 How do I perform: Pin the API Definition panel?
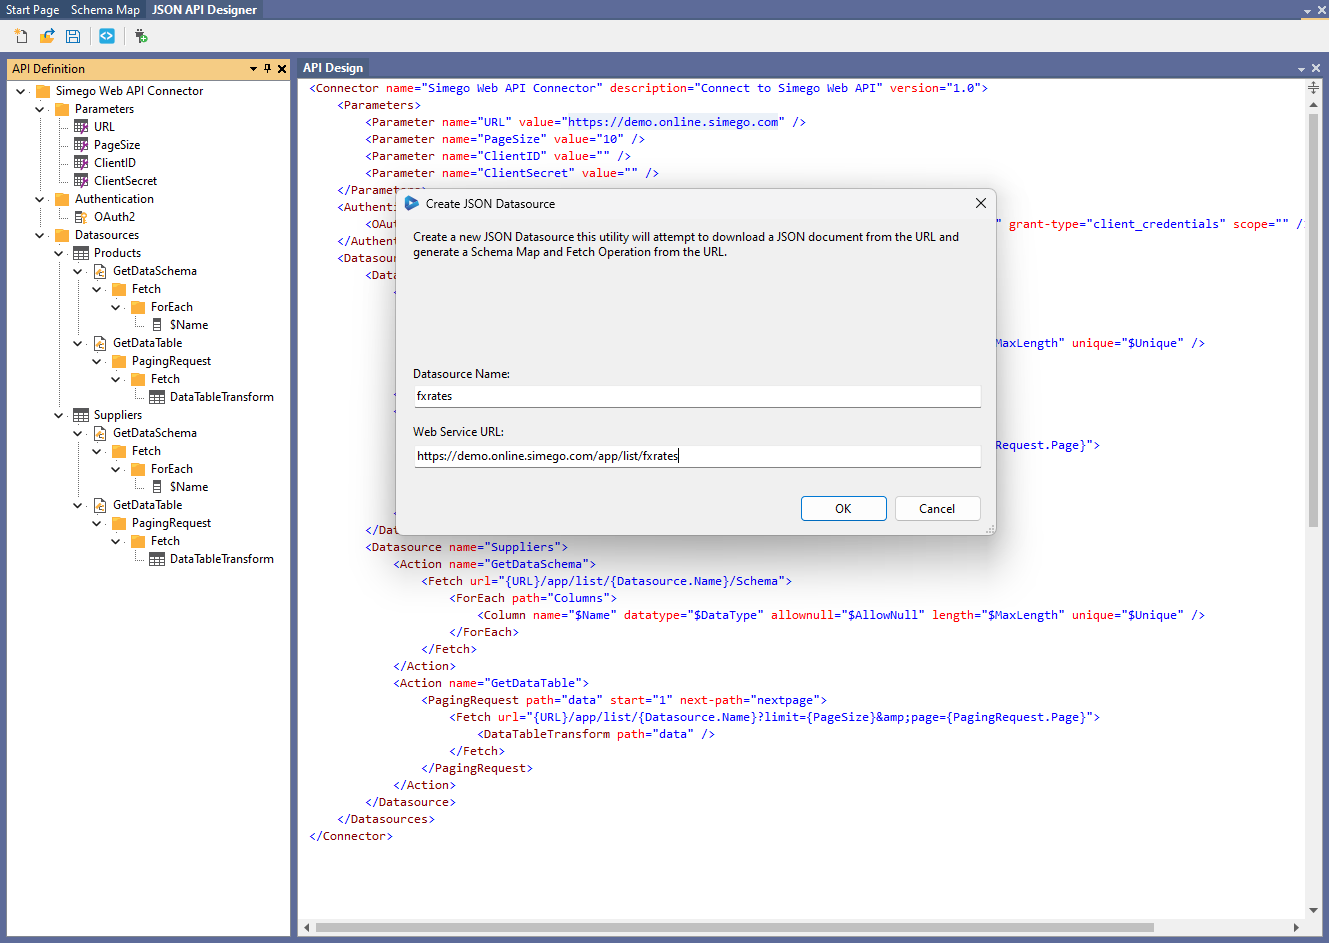pos(267,69)
